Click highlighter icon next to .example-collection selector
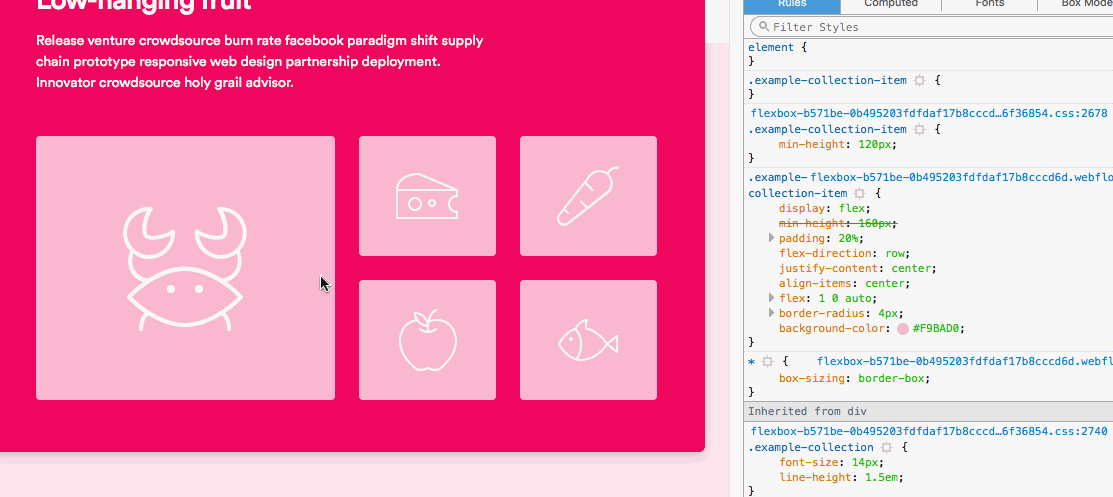The width and height of the screenshot is (1113, 497). click(886, 447)
